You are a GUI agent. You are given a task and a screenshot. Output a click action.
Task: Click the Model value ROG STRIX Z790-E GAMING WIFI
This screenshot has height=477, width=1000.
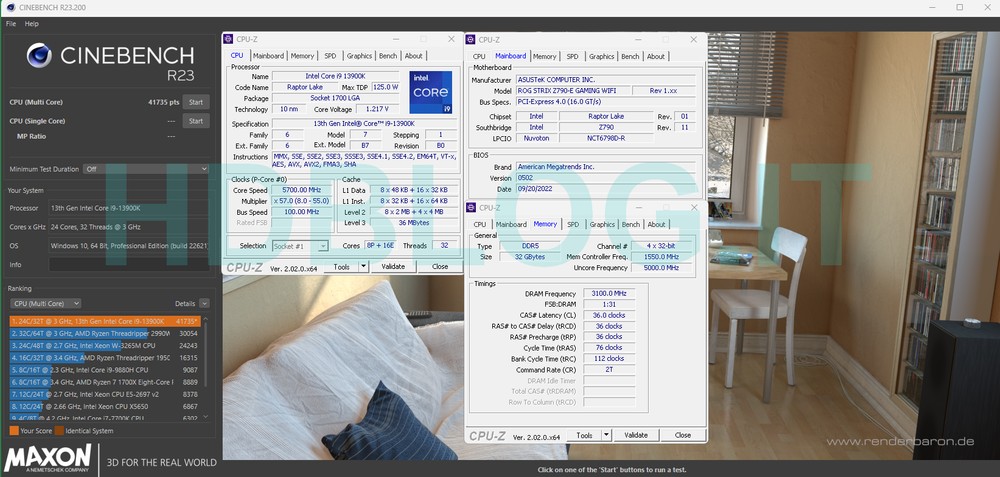pos(573,91)
